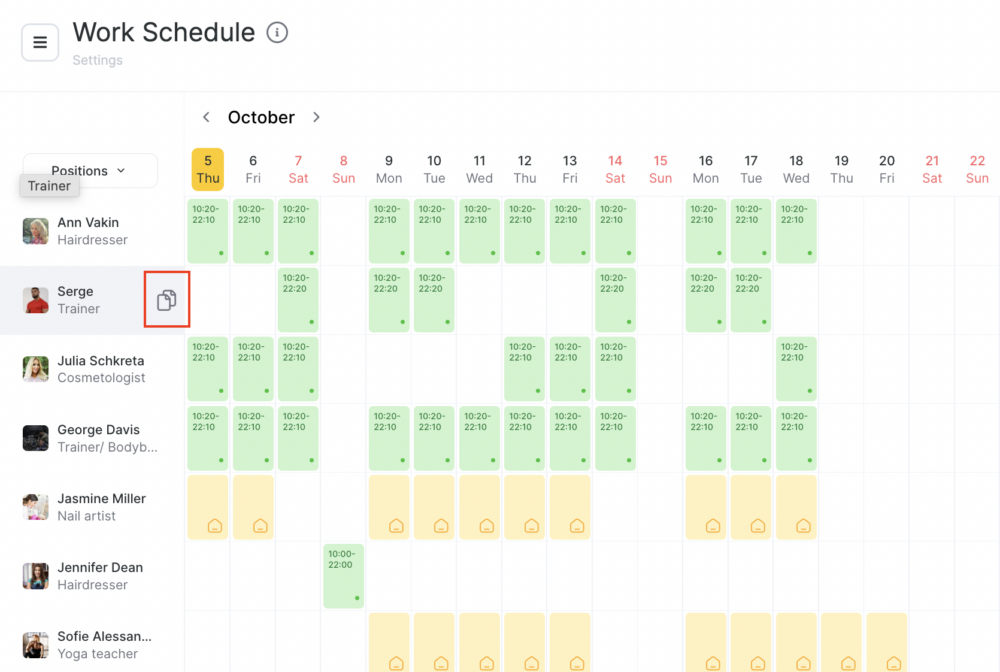
Task: Open Serge's 10:20-22:20 shift on Sat 7
Action: [298, 300]
